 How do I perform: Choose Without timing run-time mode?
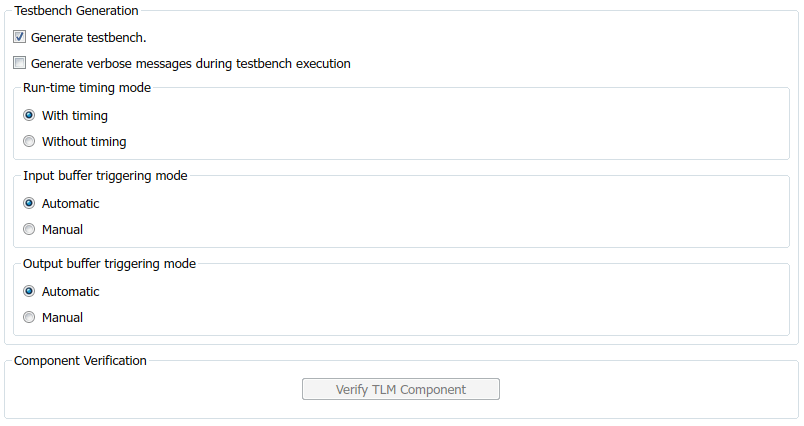tap(29, 142)
